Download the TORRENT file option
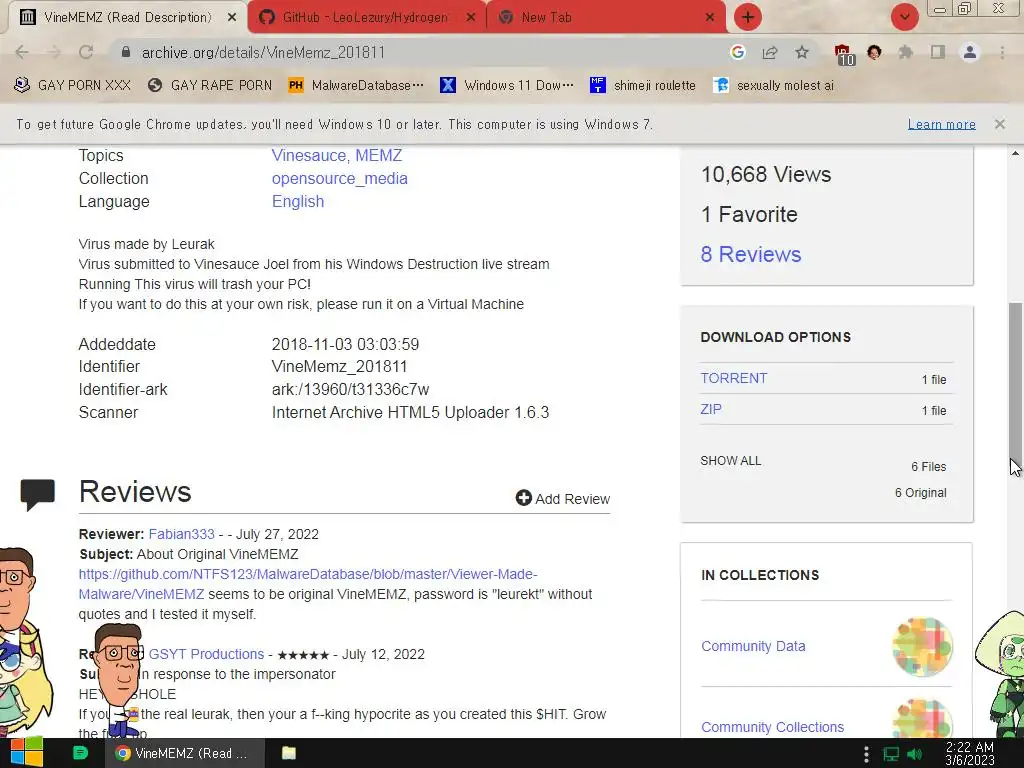 click(734, 378)
